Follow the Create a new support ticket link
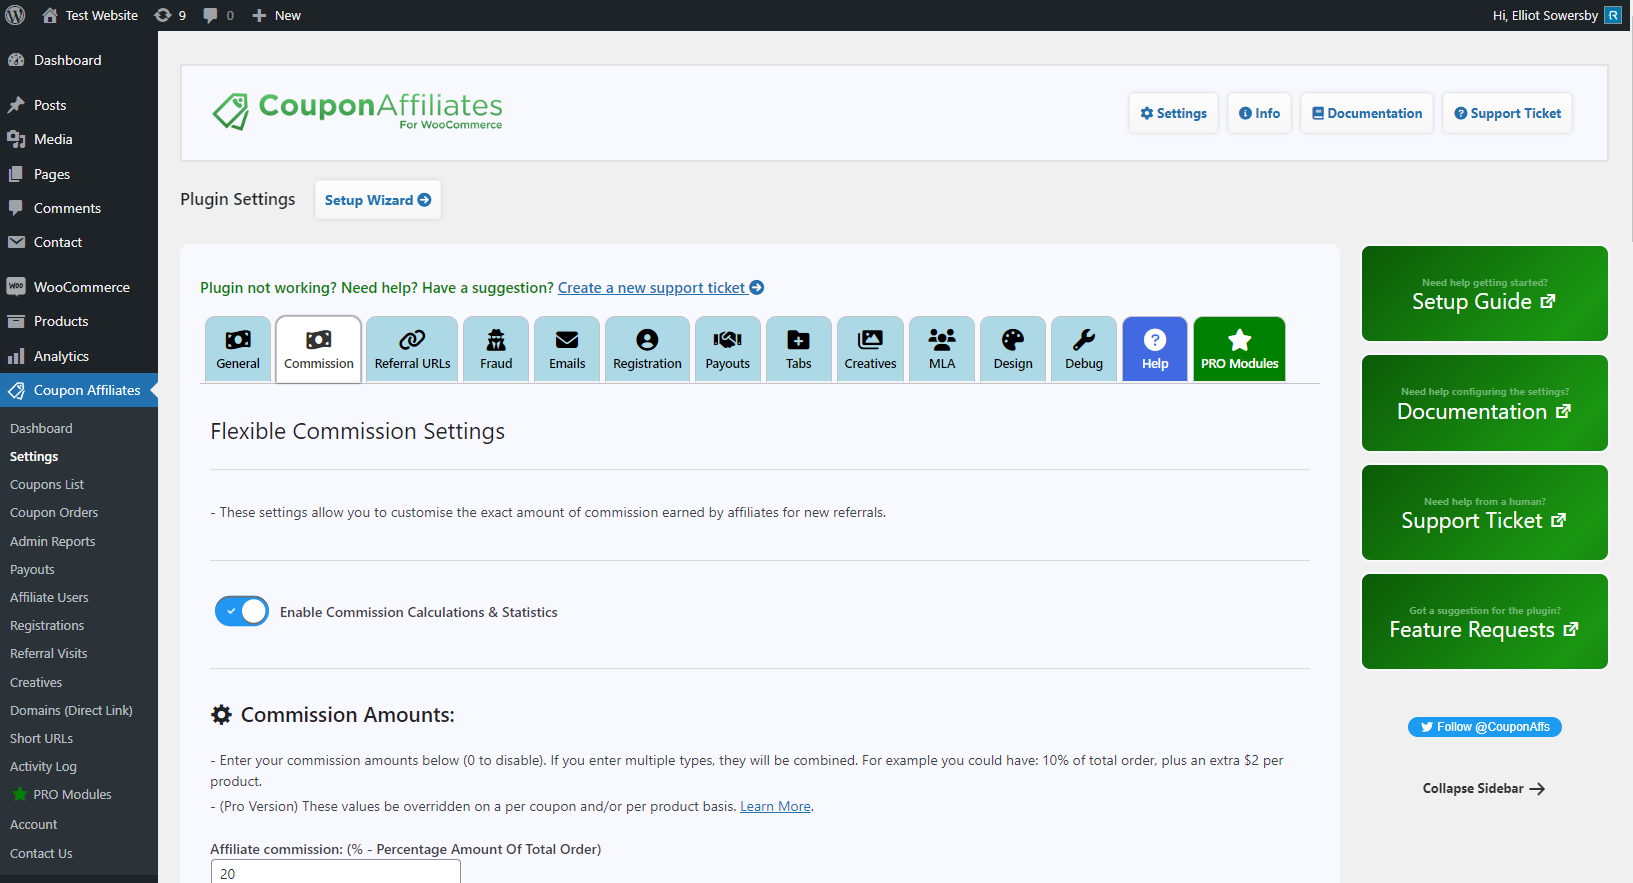 click(x=661, y=288)
